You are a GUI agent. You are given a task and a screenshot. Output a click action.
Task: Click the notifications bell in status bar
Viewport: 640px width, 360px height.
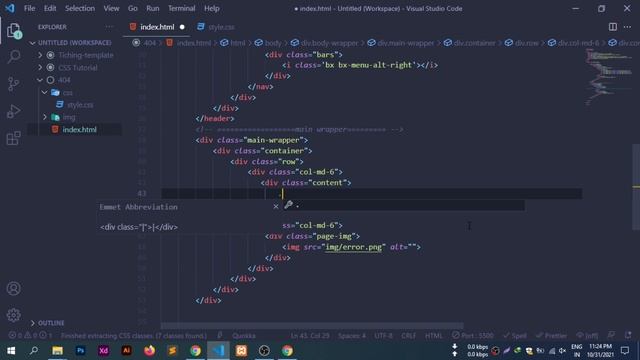coord(628,336)
